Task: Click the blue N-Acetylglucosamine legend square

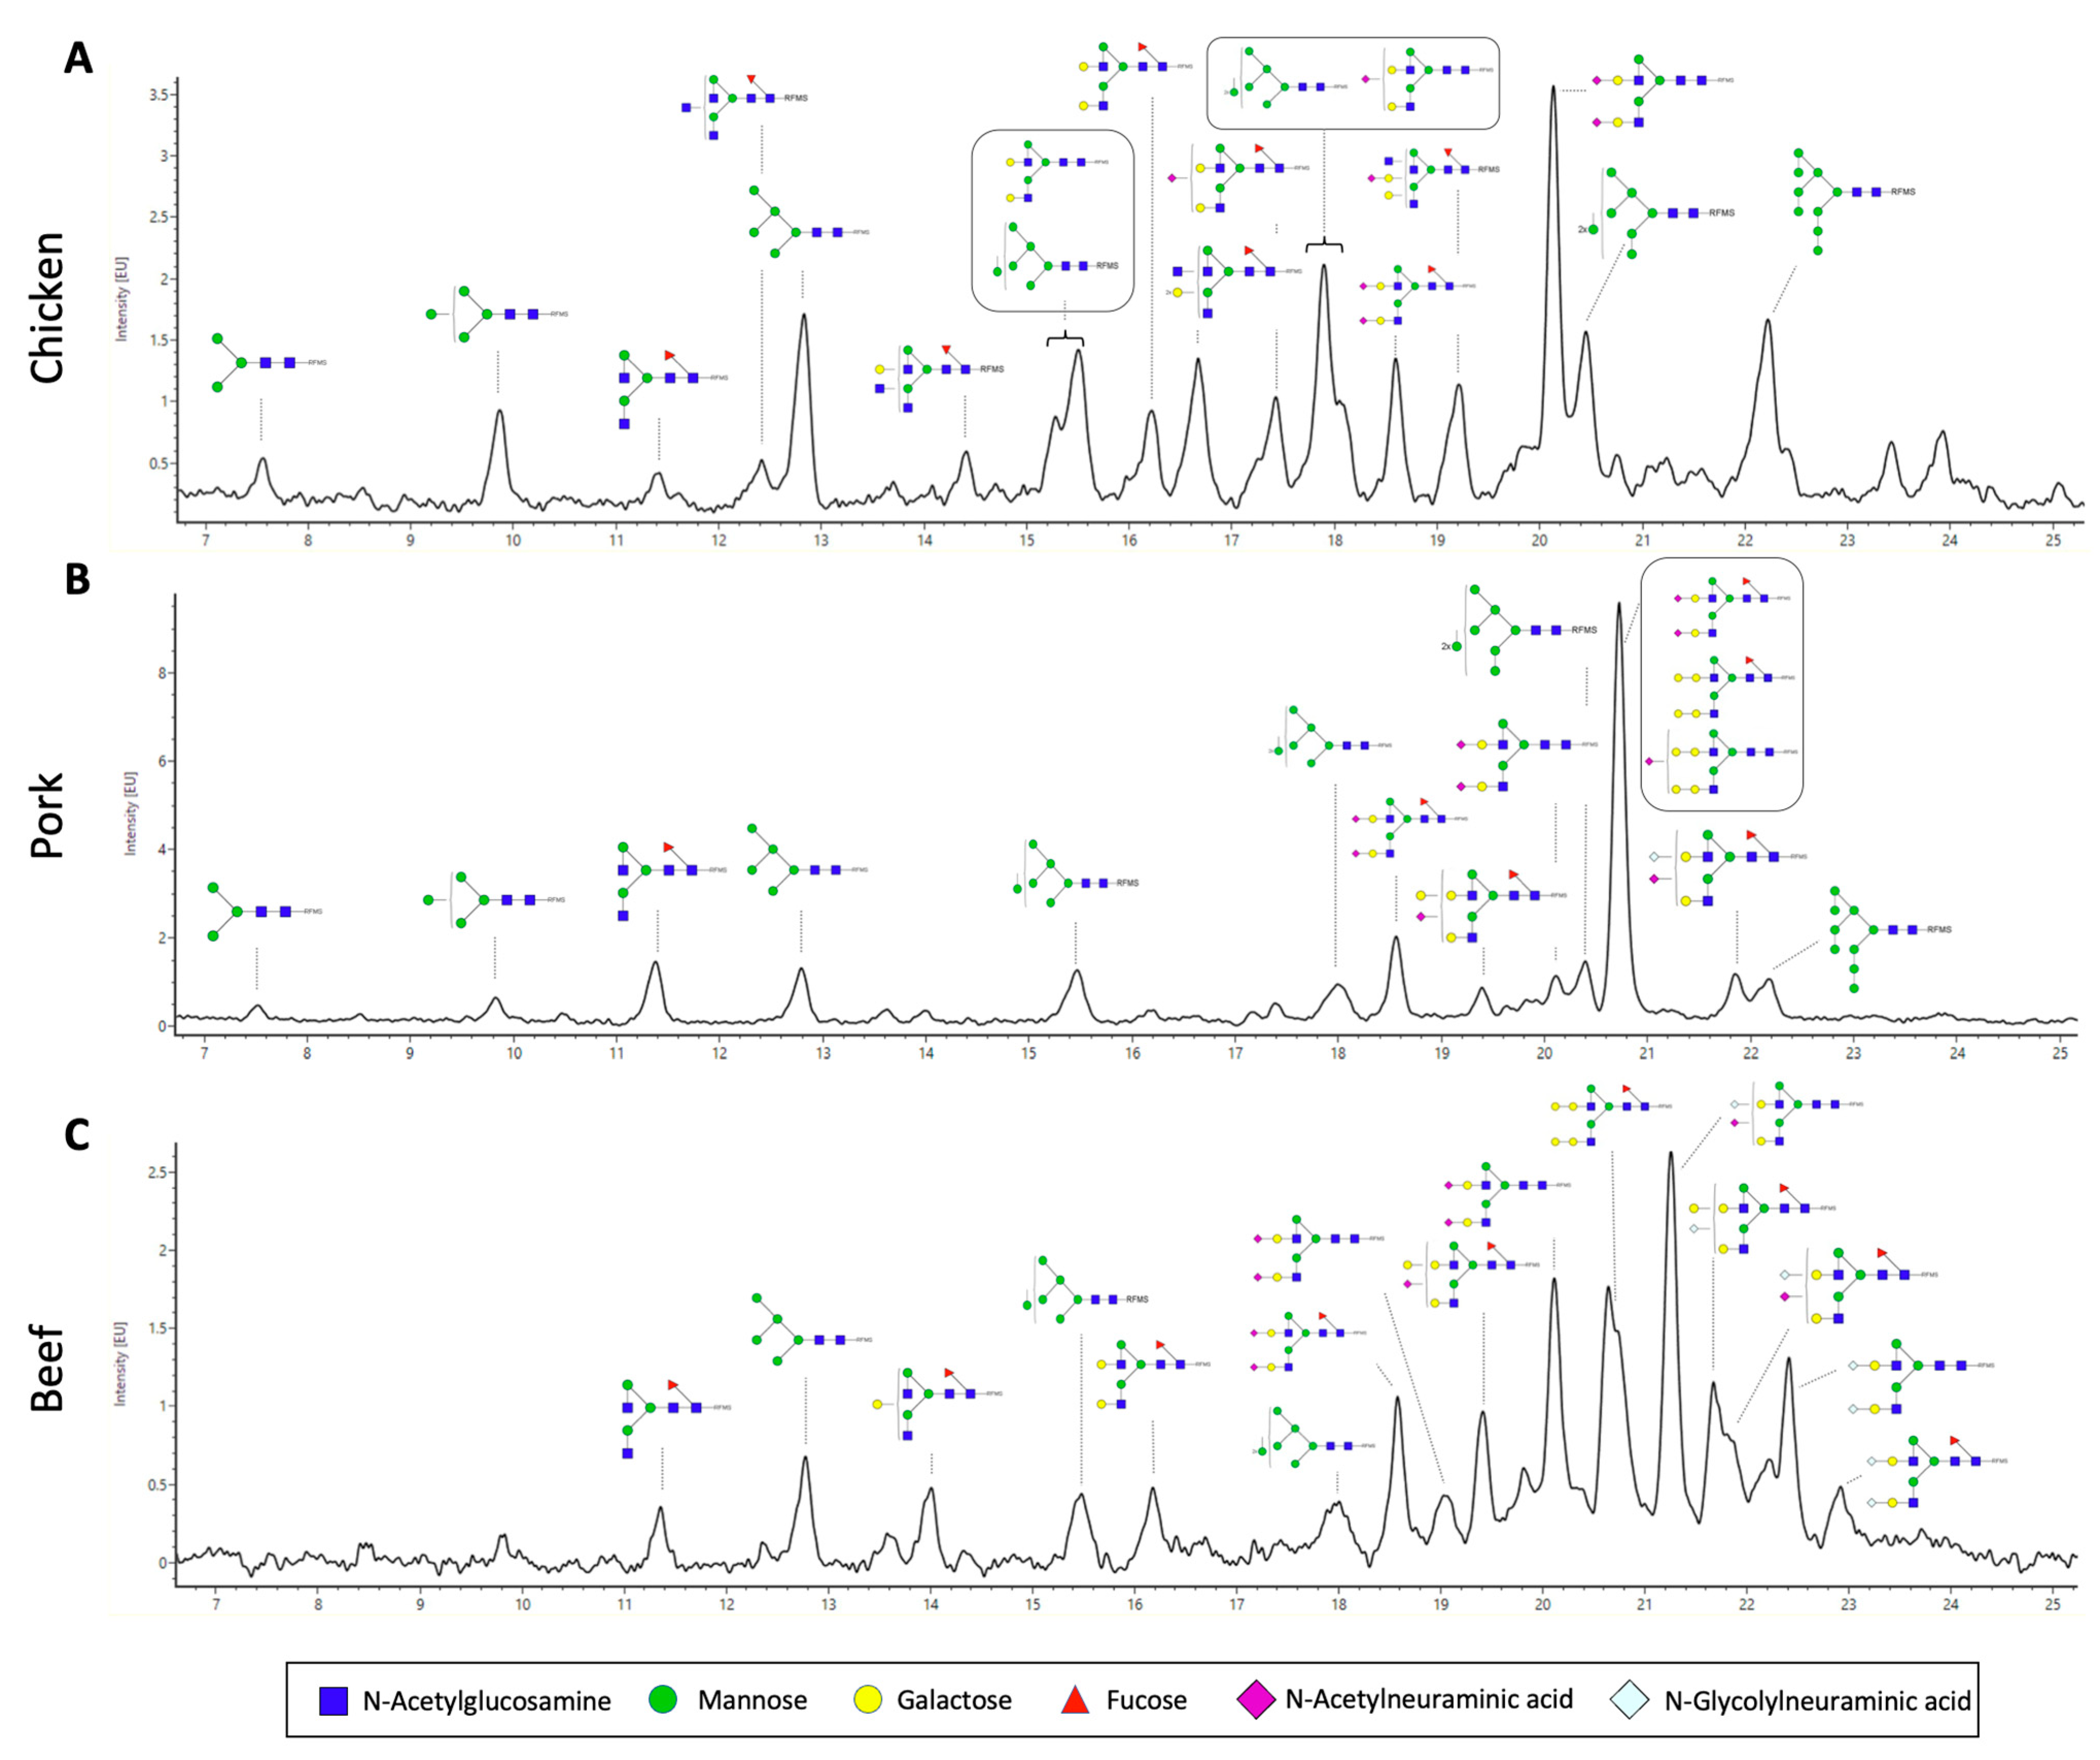Action: point(333,1701)
